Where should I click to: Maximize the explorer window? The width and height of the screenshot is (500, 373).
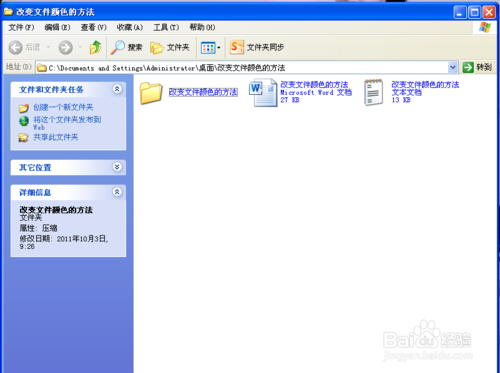coord(475,13)
